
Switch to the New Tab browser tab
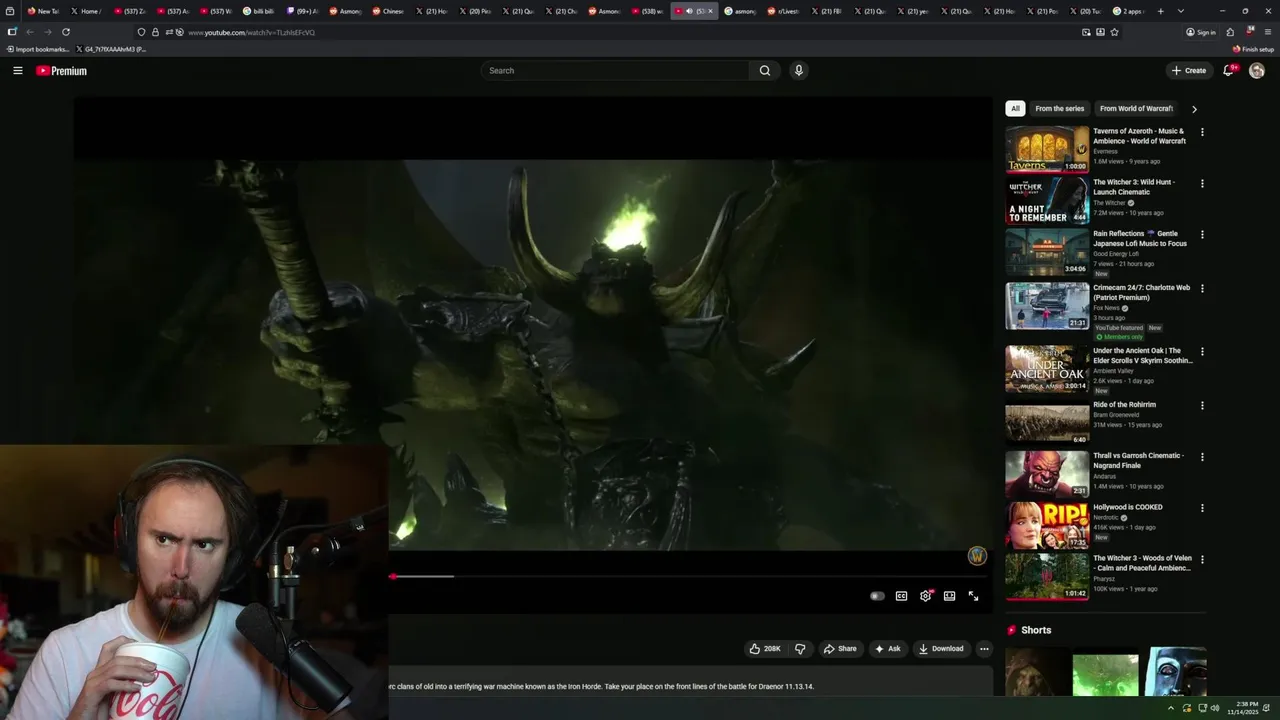[x=44, y=11]
